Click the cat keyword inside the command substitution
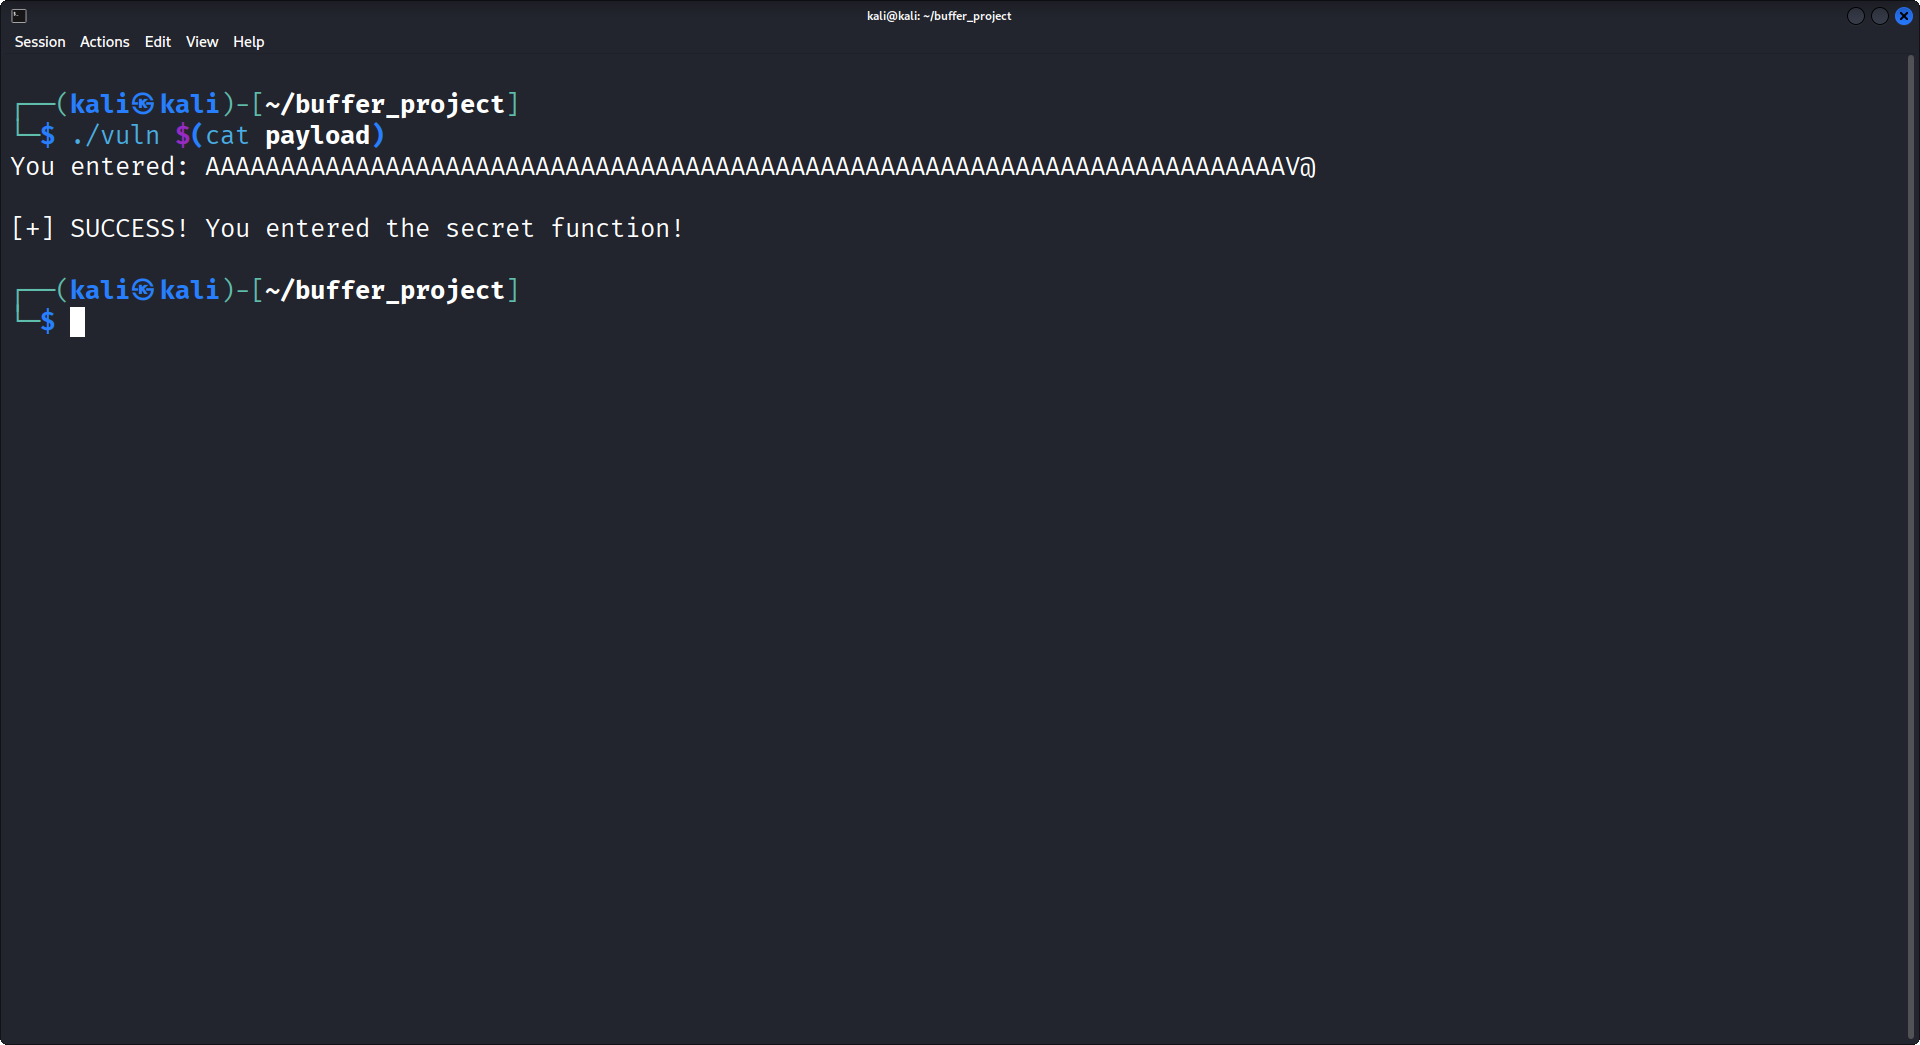Image resolution: width=1920 pixels, height=1045 pixels. pos(228,135)
